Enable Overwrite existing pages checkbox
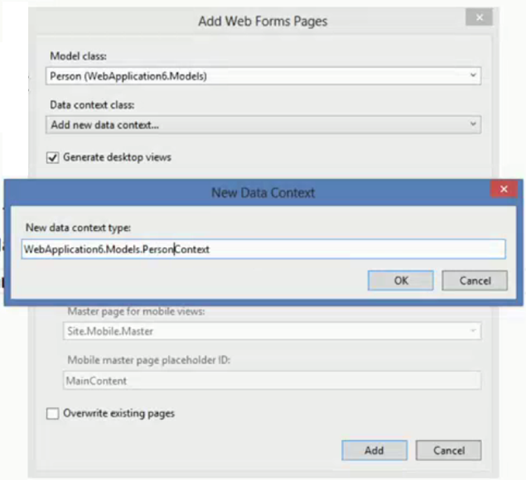 [x=53, y=414]
